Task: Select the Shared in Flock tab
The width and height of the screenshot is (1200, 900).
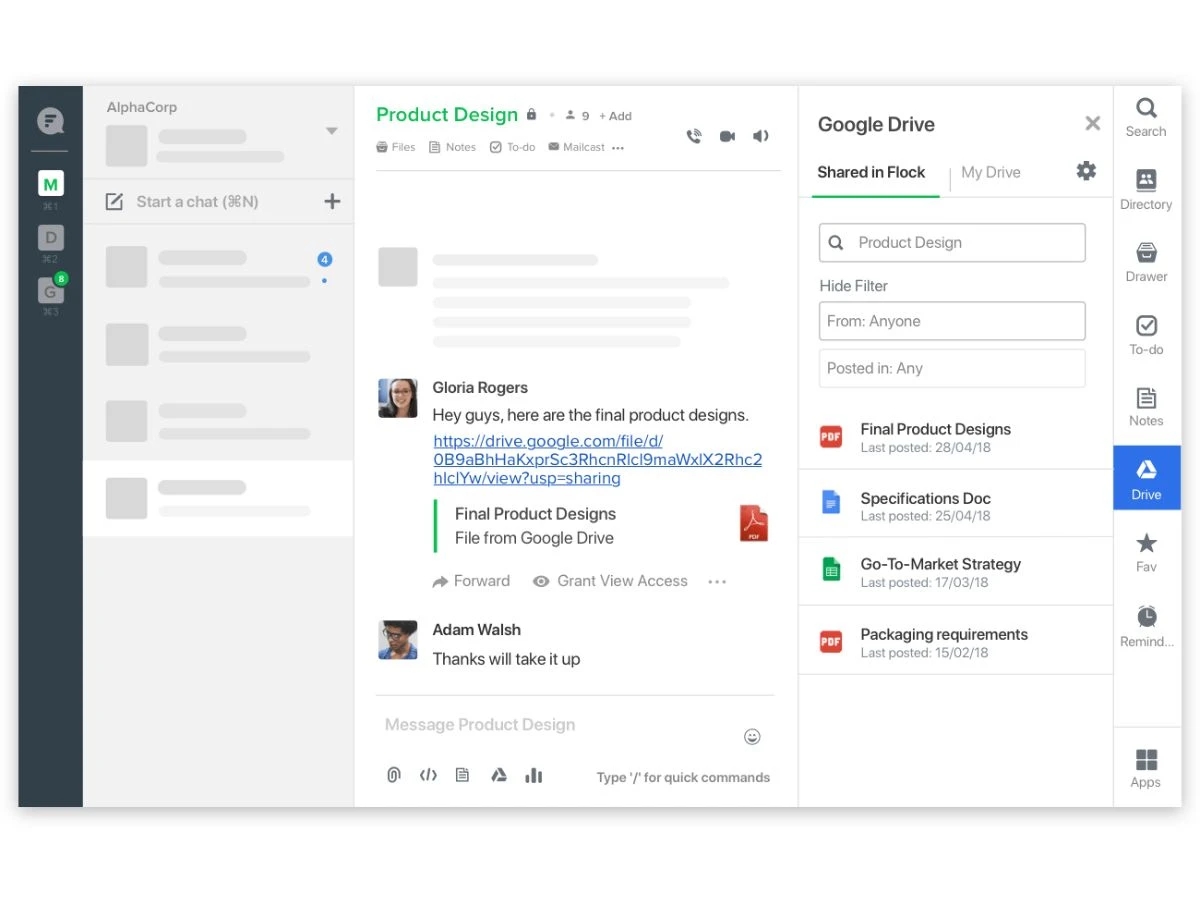Action: tap(871, 172)
